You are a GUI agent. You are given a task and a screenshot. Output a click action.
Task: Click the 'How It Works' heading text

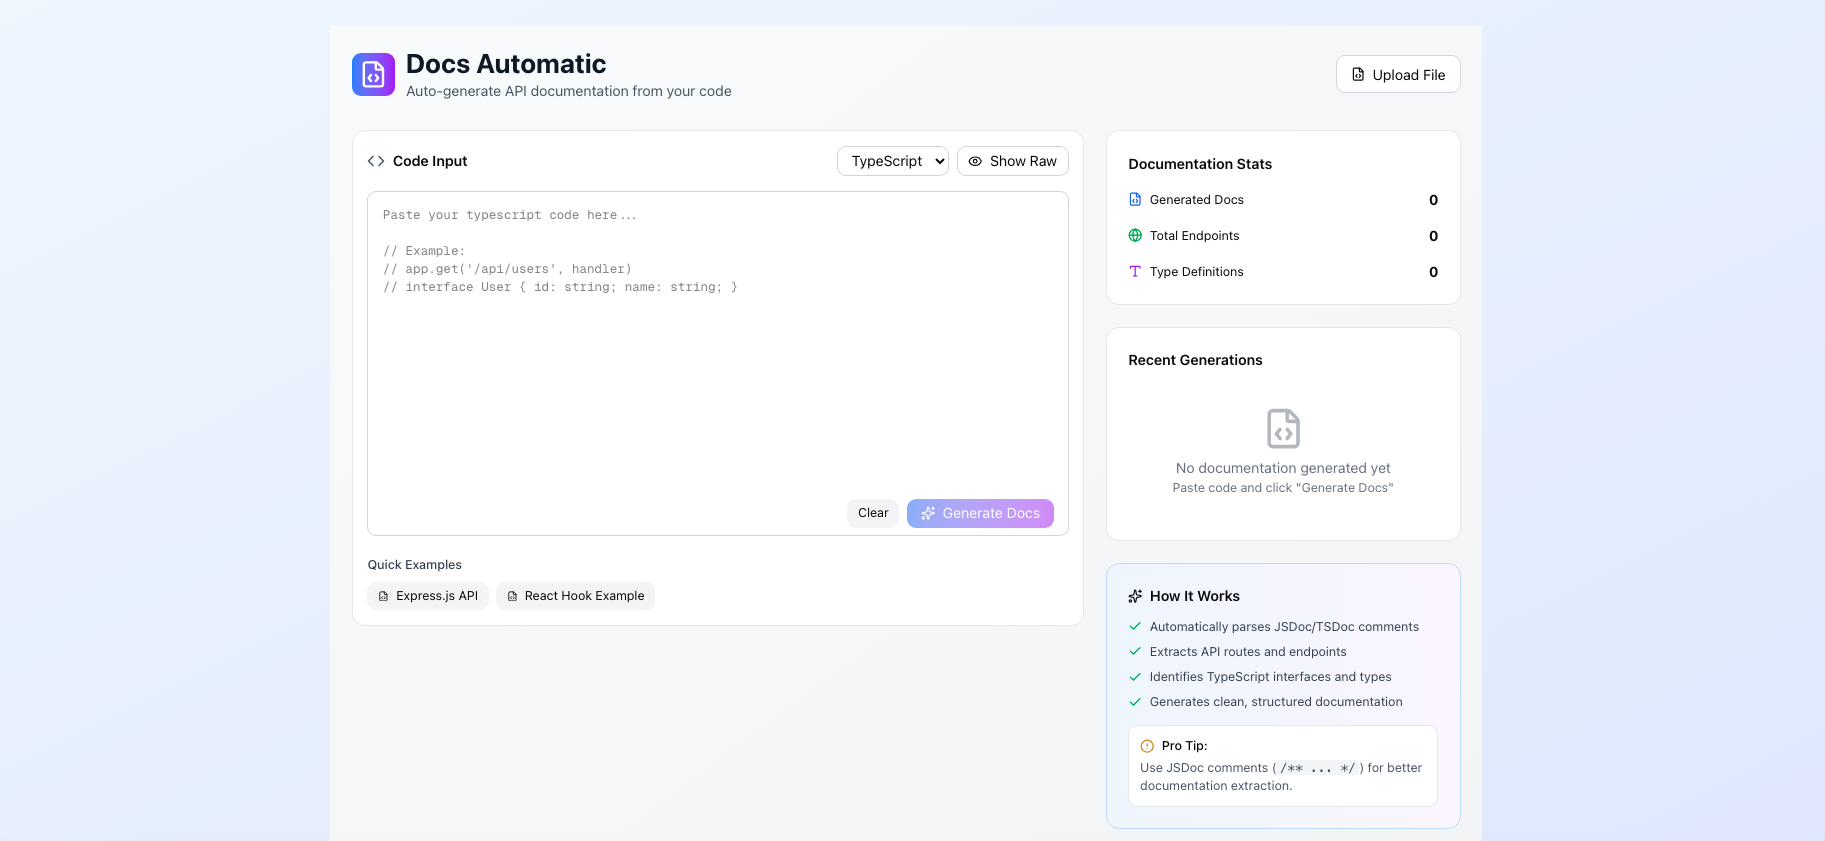pos(1194,596)
